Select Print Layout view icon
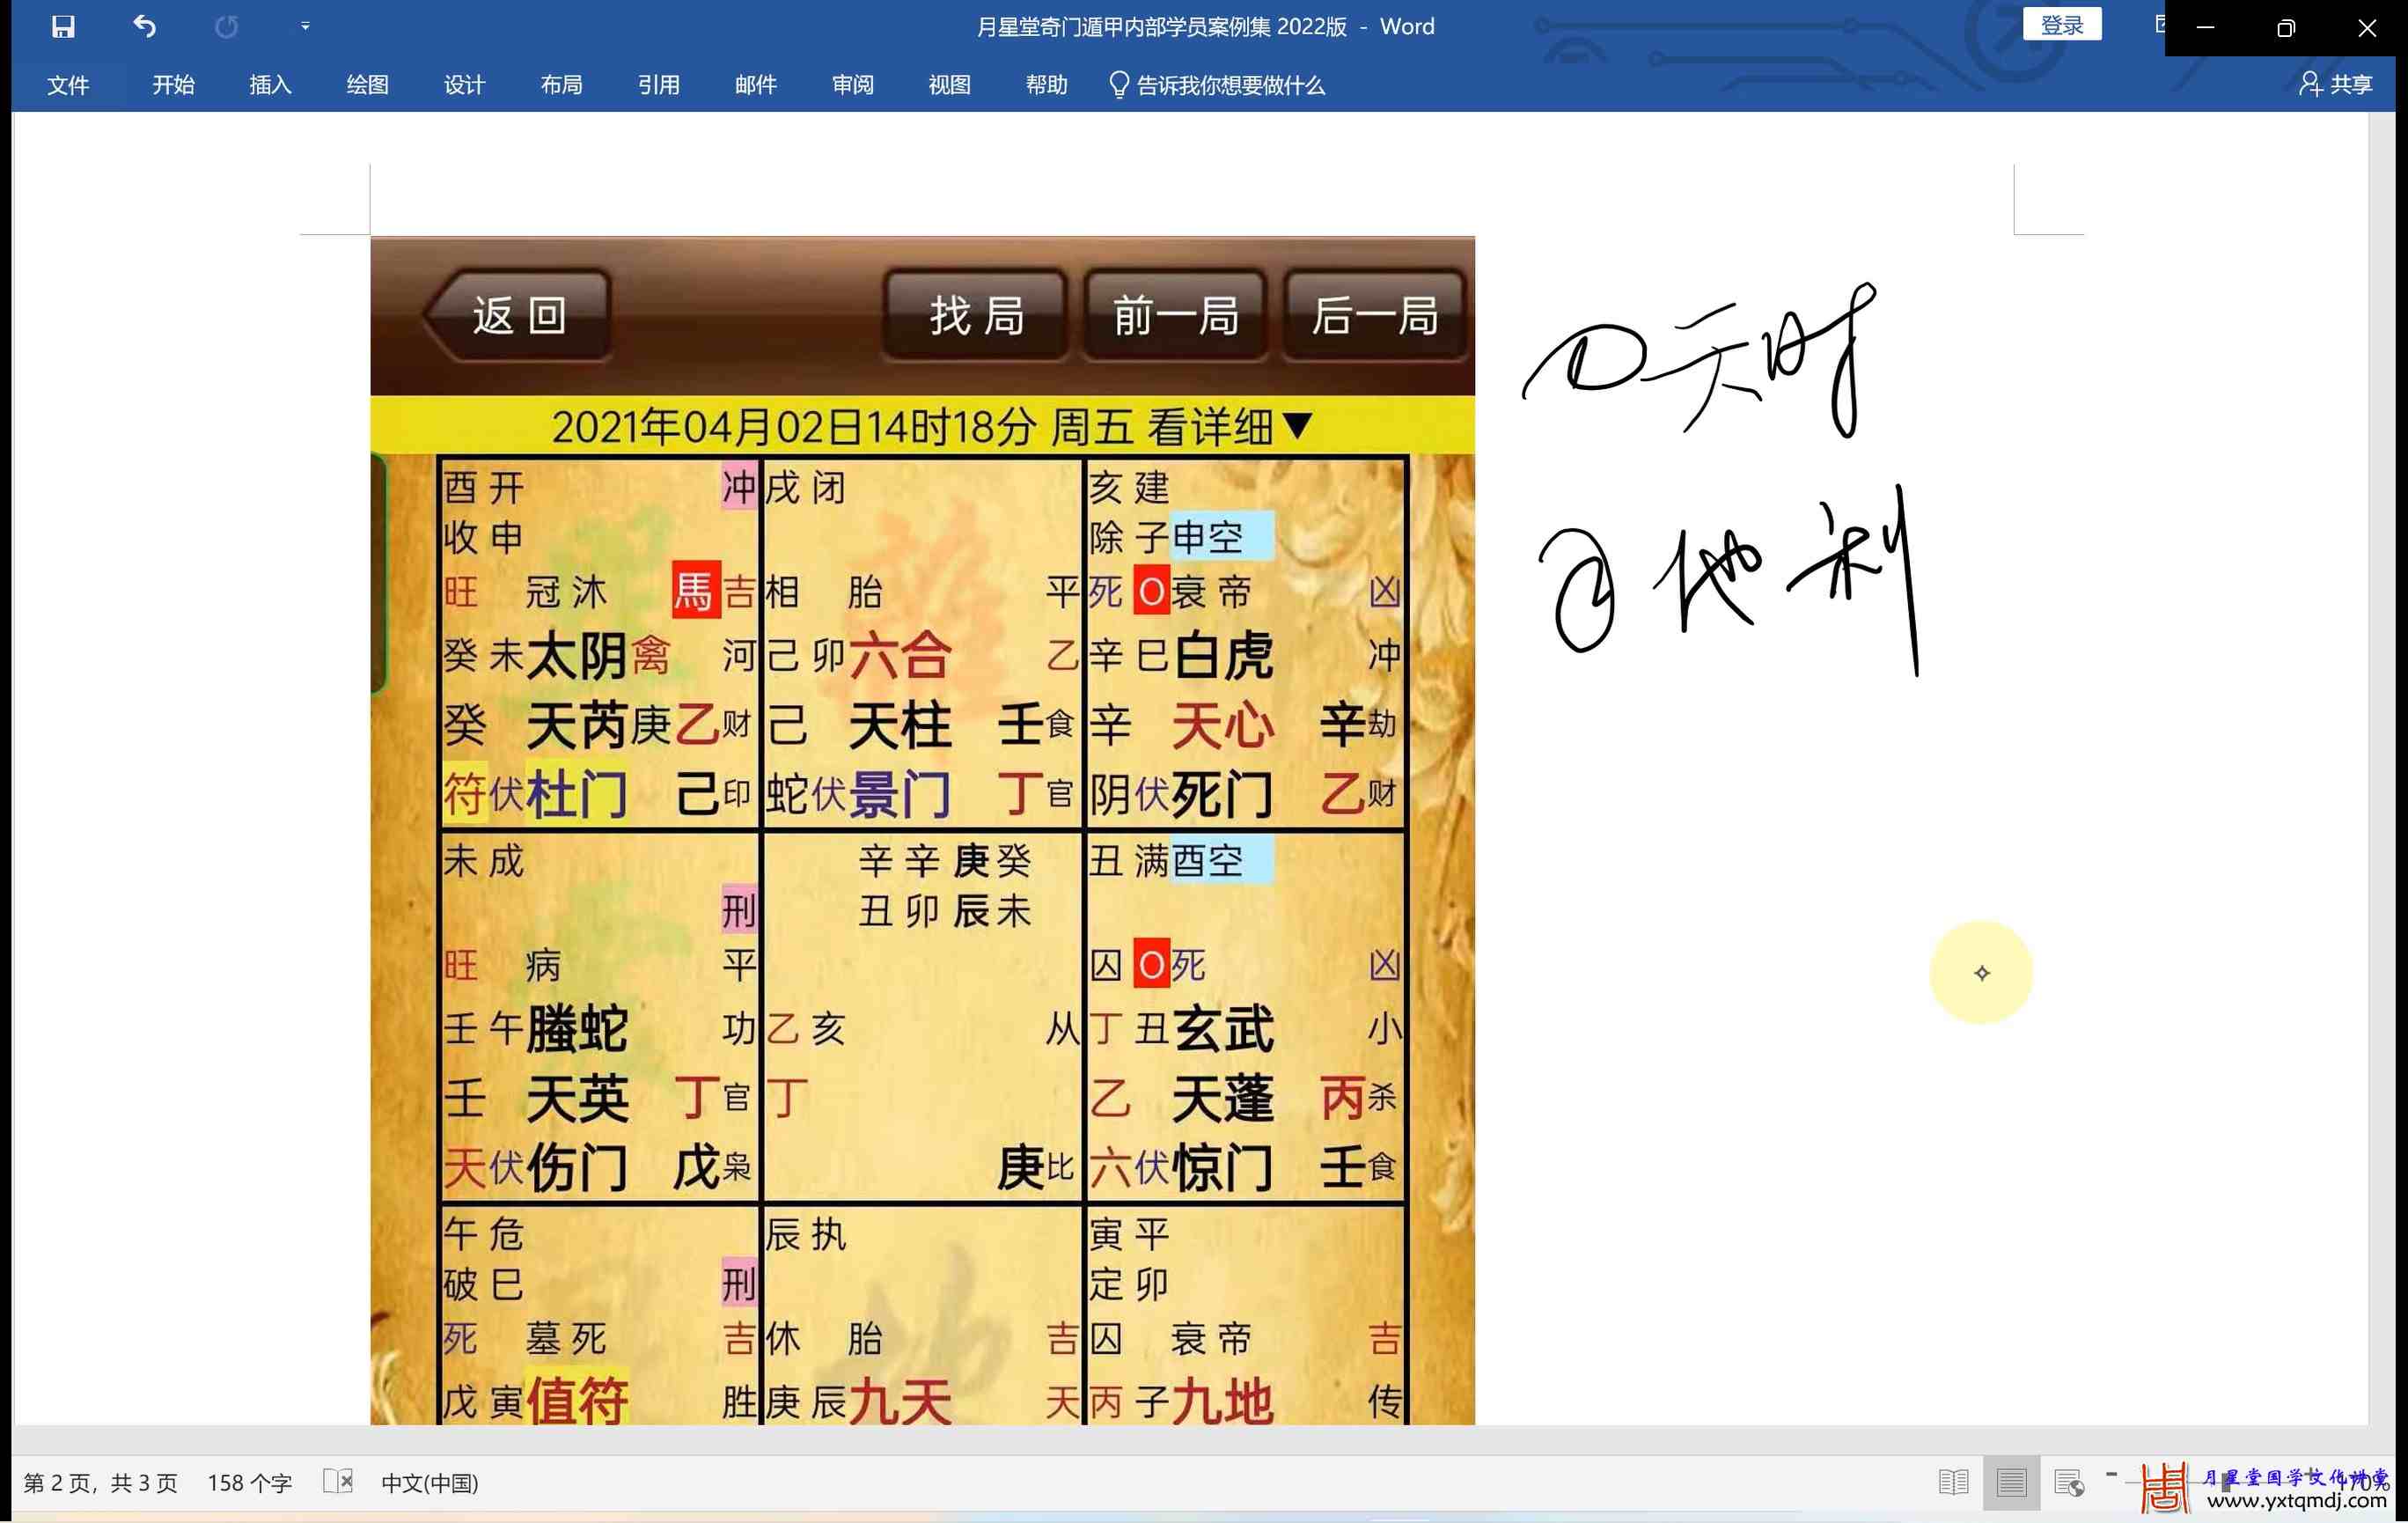Image resolution: width=2408 pixels, height=1523 pixels. pyautogui.click(x=2011, y=1482)
